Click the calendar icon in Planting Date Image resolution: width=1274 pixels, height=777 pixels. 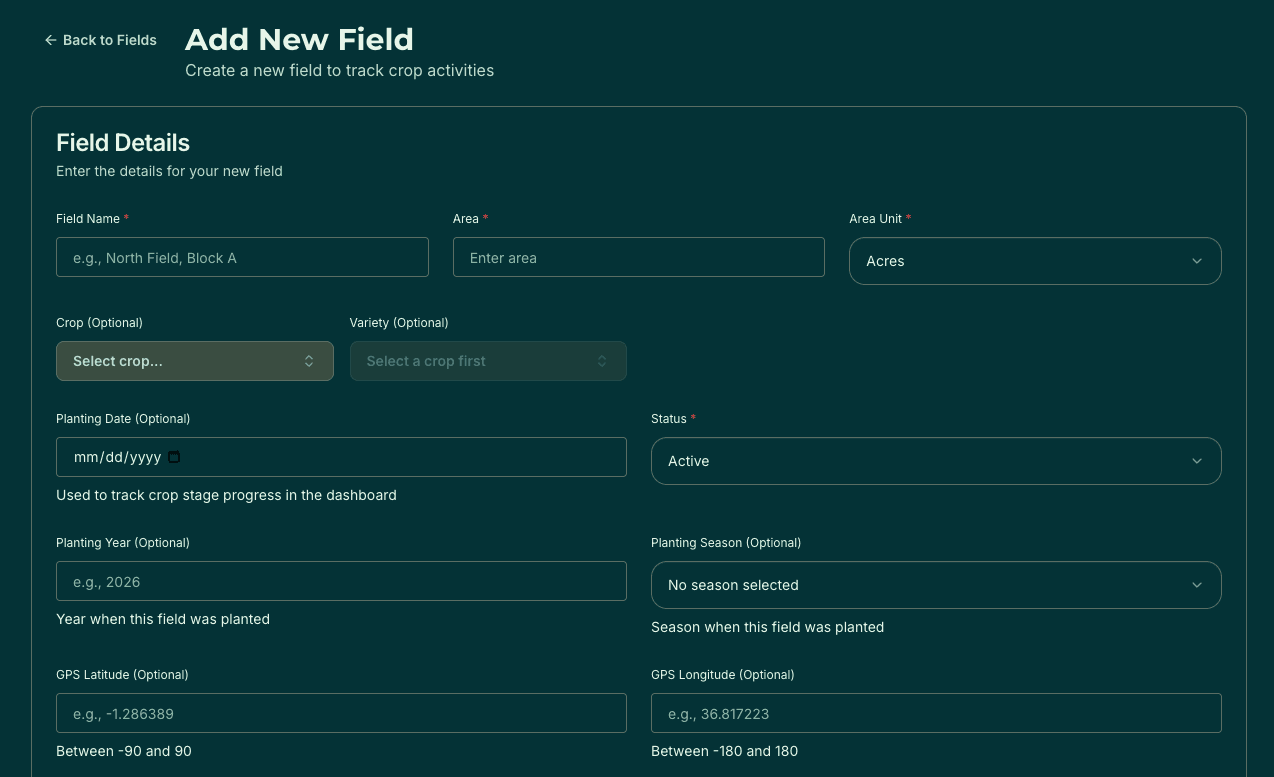click(173, 456)
